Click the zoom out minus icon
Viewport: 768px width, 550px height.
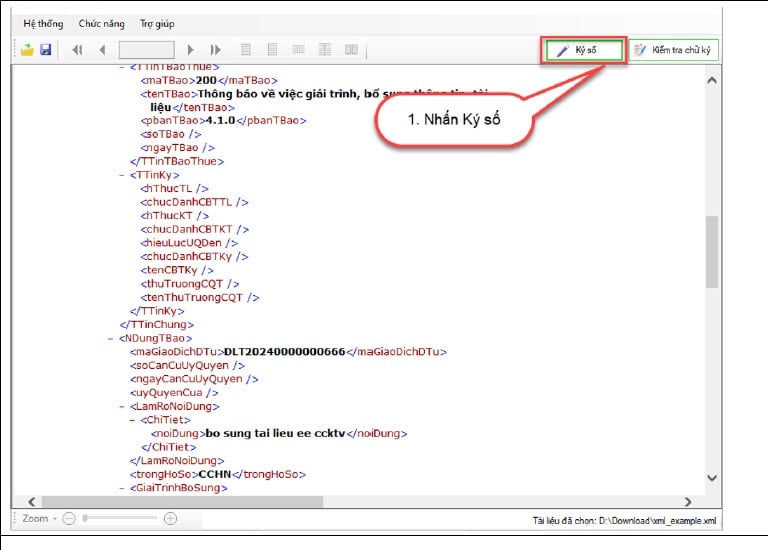pos(68,518)
